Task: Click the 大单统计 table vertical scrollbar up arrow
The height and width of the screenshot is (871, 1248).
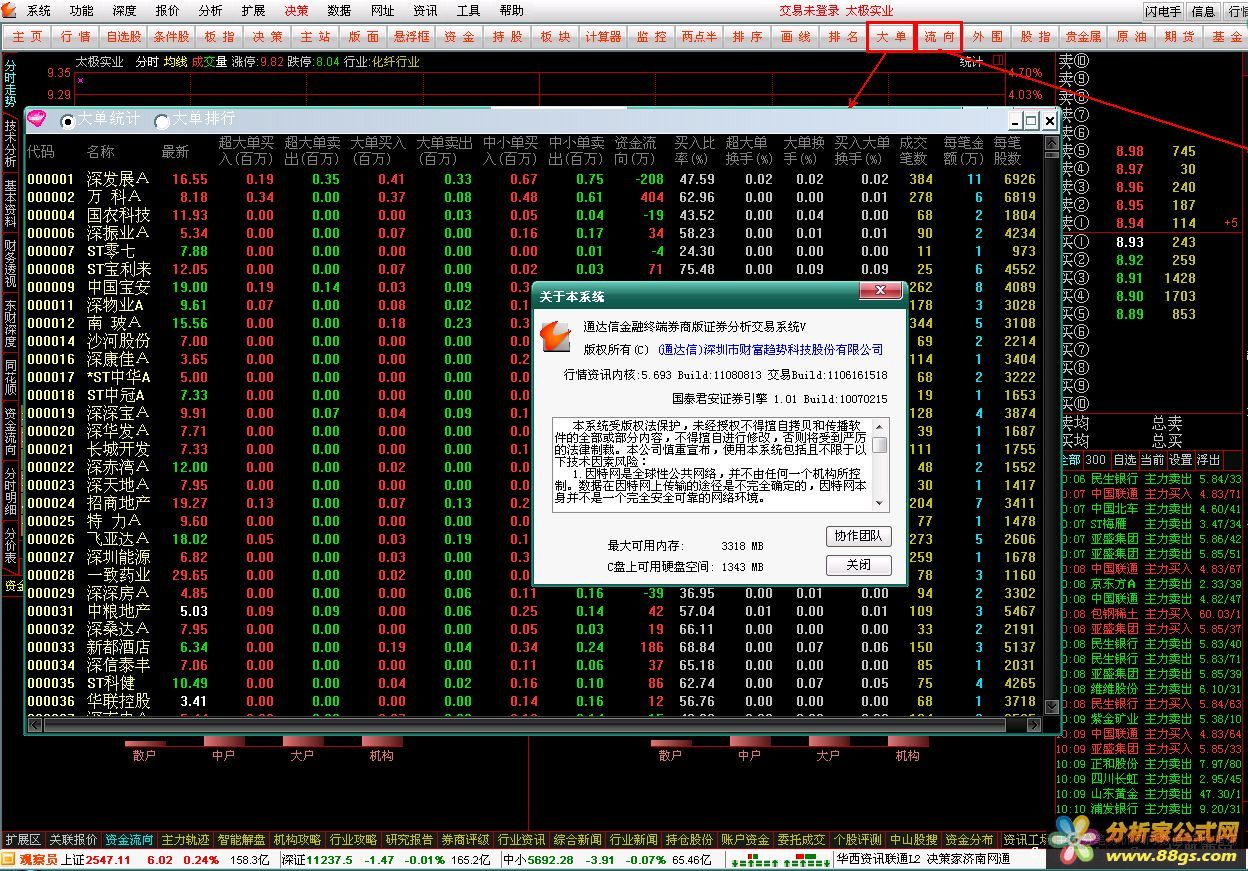Action: coord(1051,144)
